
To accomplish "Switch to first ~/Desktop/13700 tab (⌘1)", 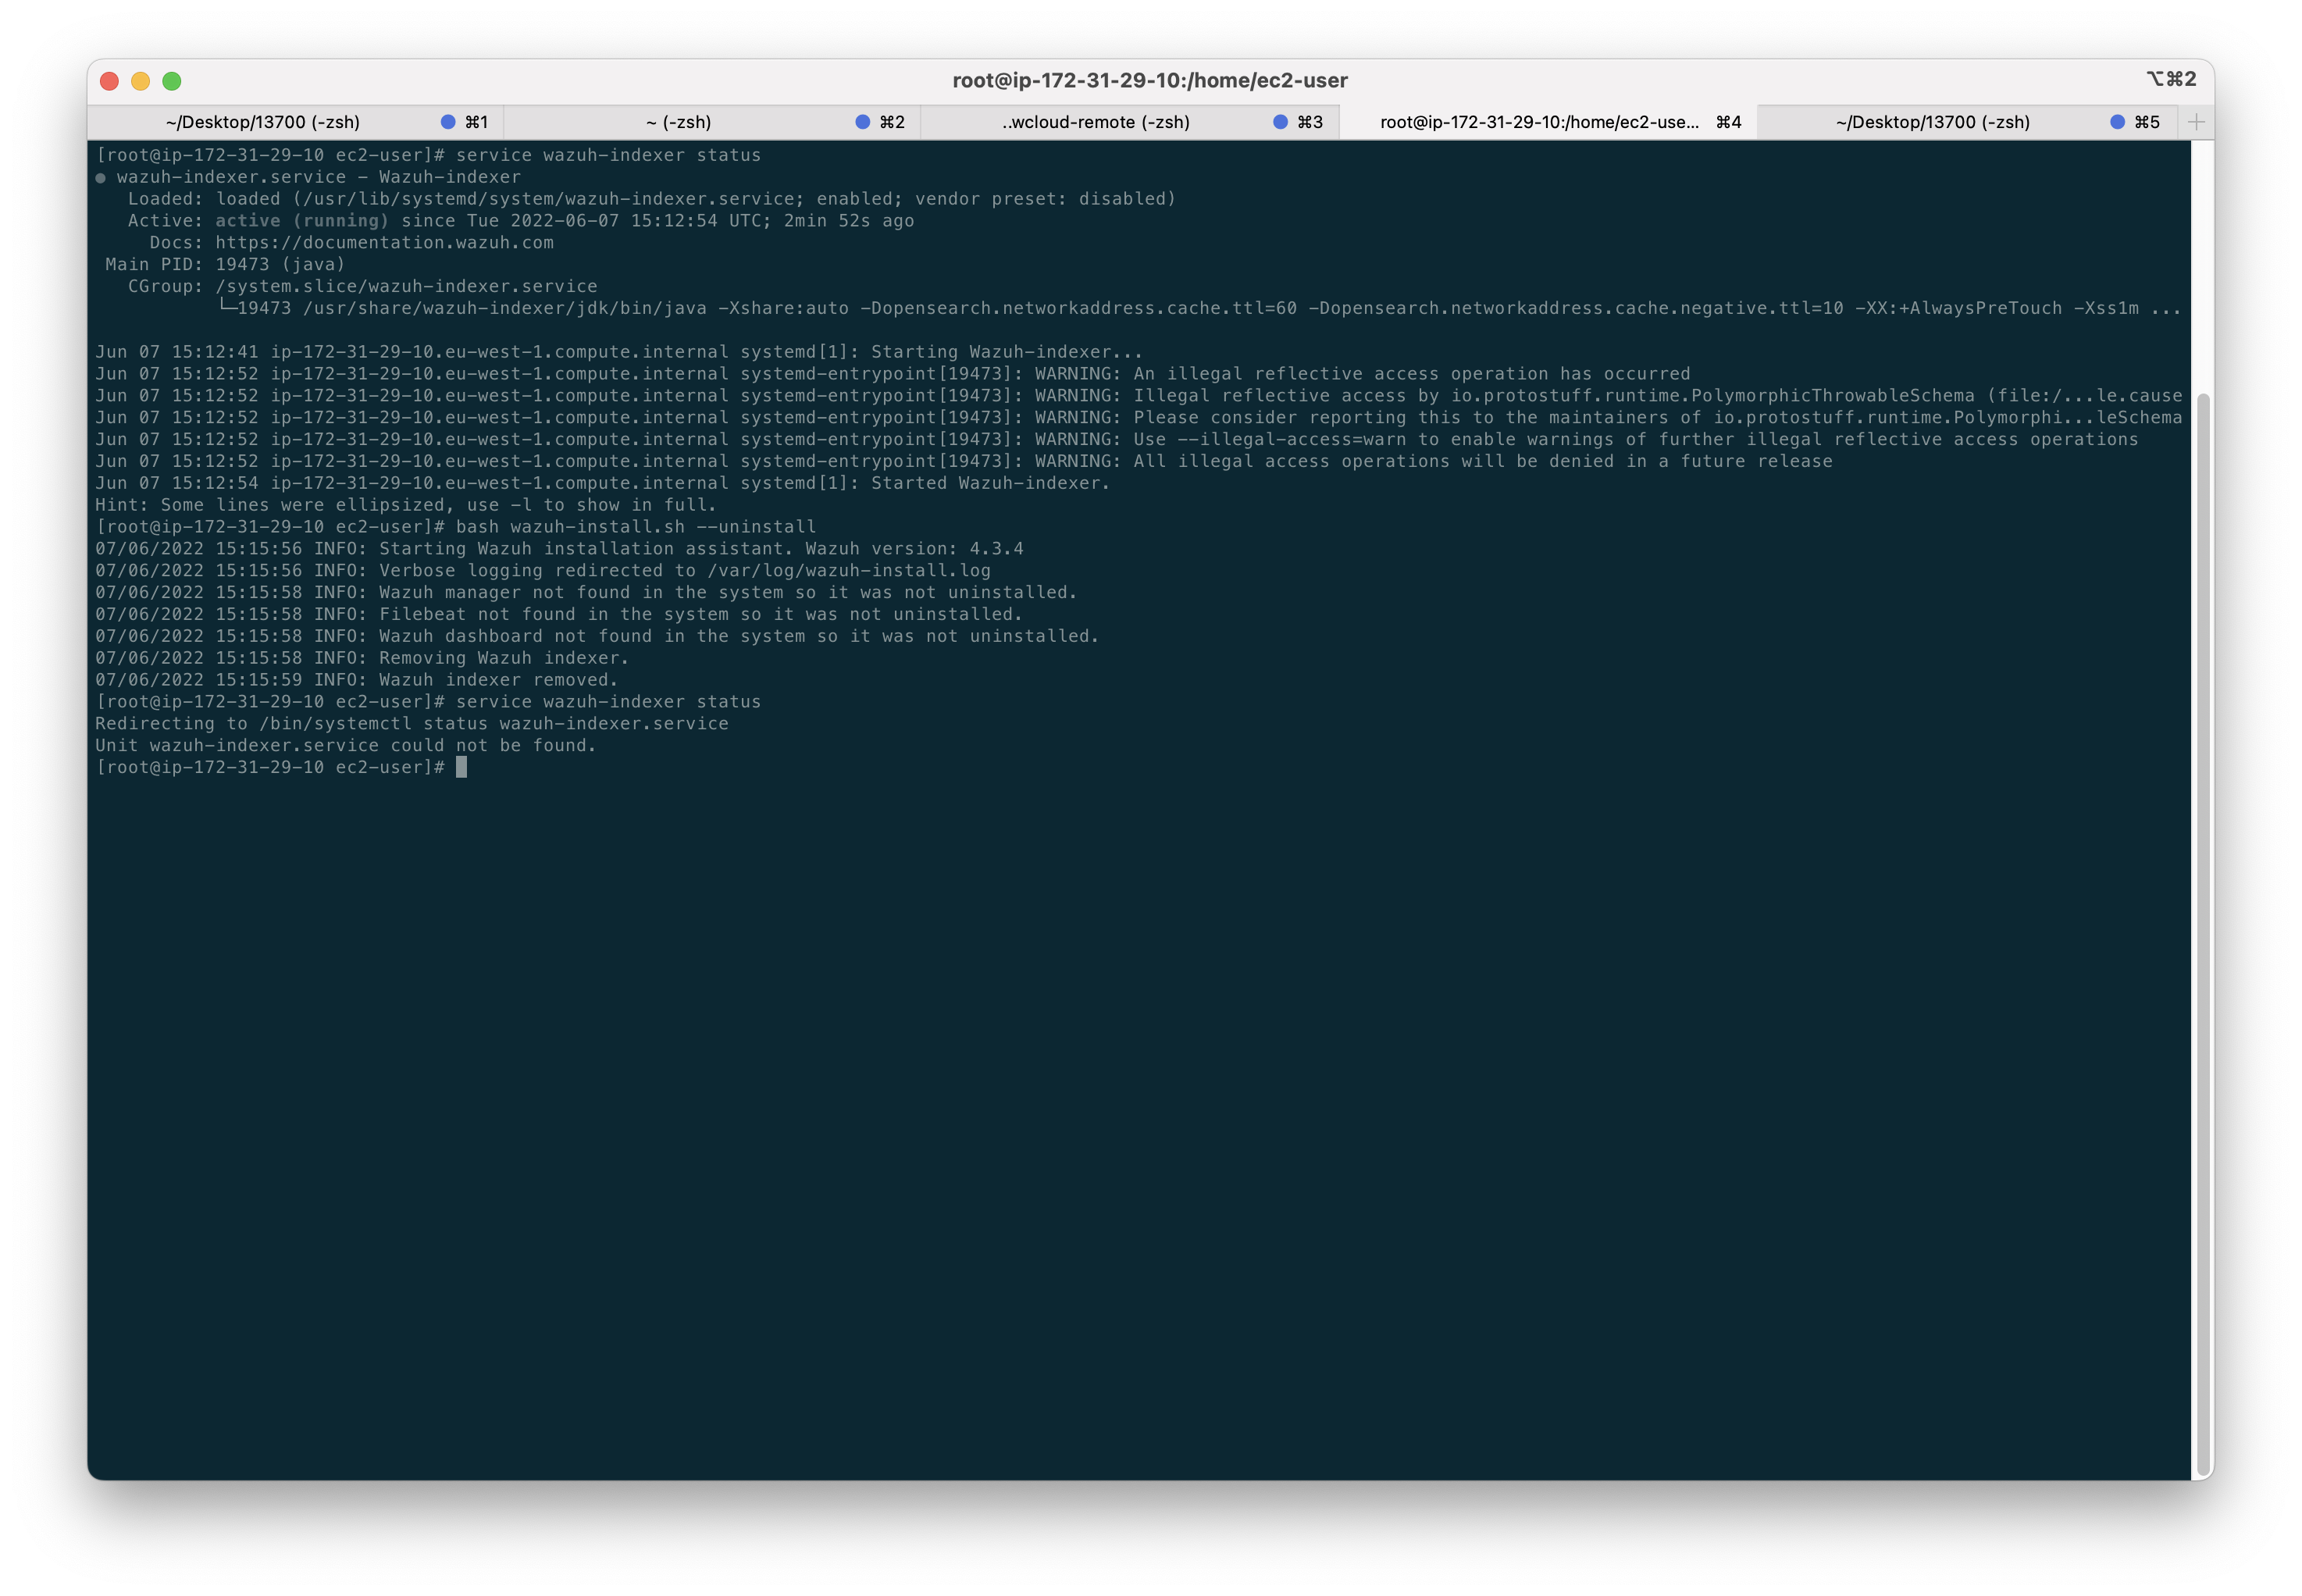I will click(263, 122).
